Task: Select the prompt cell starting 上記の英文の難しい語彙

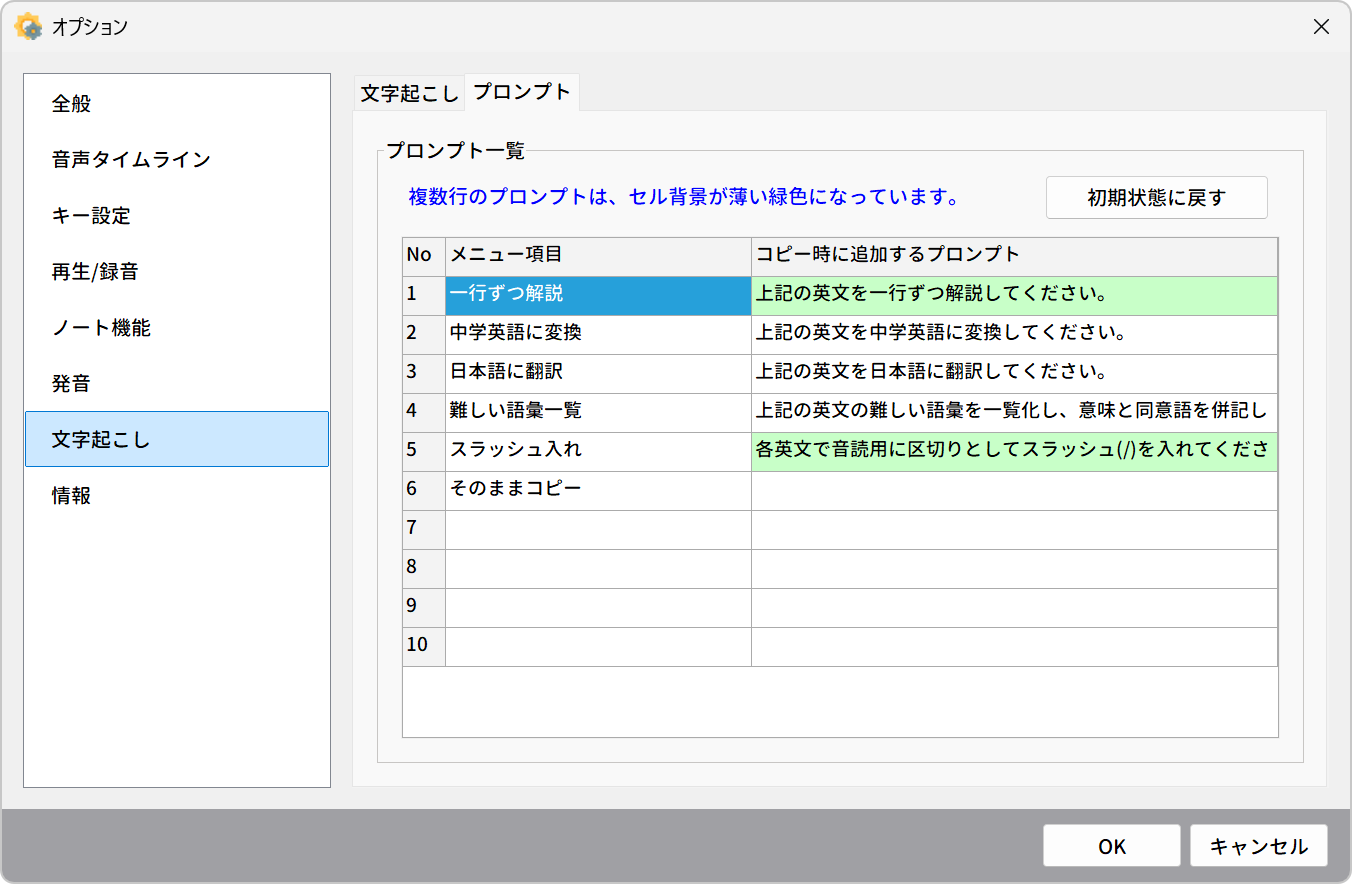Action: (x=1014, y=412)
